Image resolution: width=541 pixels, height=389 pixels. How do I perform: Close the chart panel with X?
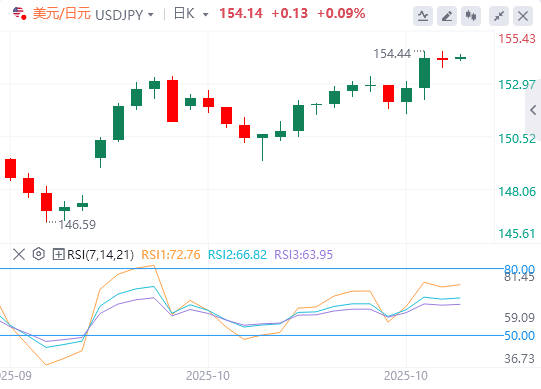tap(523, 16)
